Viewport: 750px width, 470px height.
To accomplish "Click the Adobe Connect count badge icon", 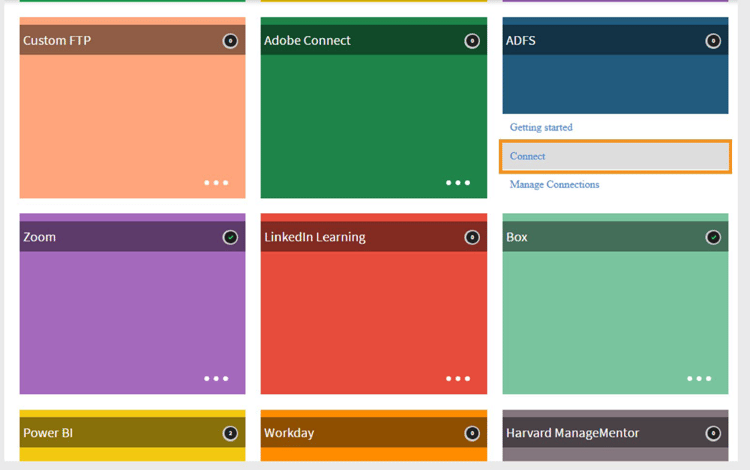I will point(472,41).
